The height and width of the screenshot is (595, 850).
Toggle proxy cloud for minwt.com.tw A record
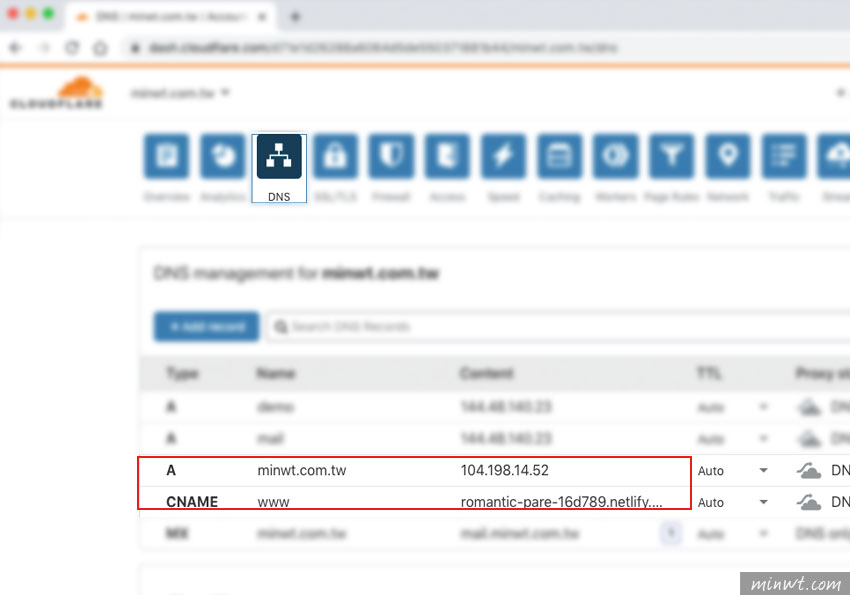pos(809,470)
